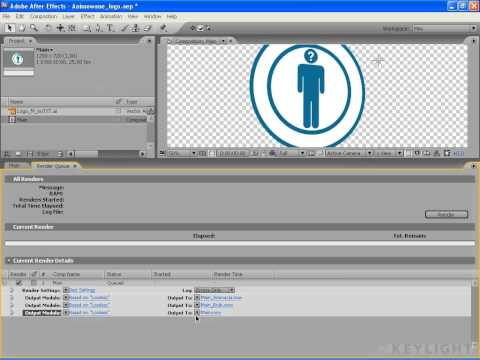Select the Rotation tool
The image size is (480, 360).
pyautogui.click(x=48, y=28)
